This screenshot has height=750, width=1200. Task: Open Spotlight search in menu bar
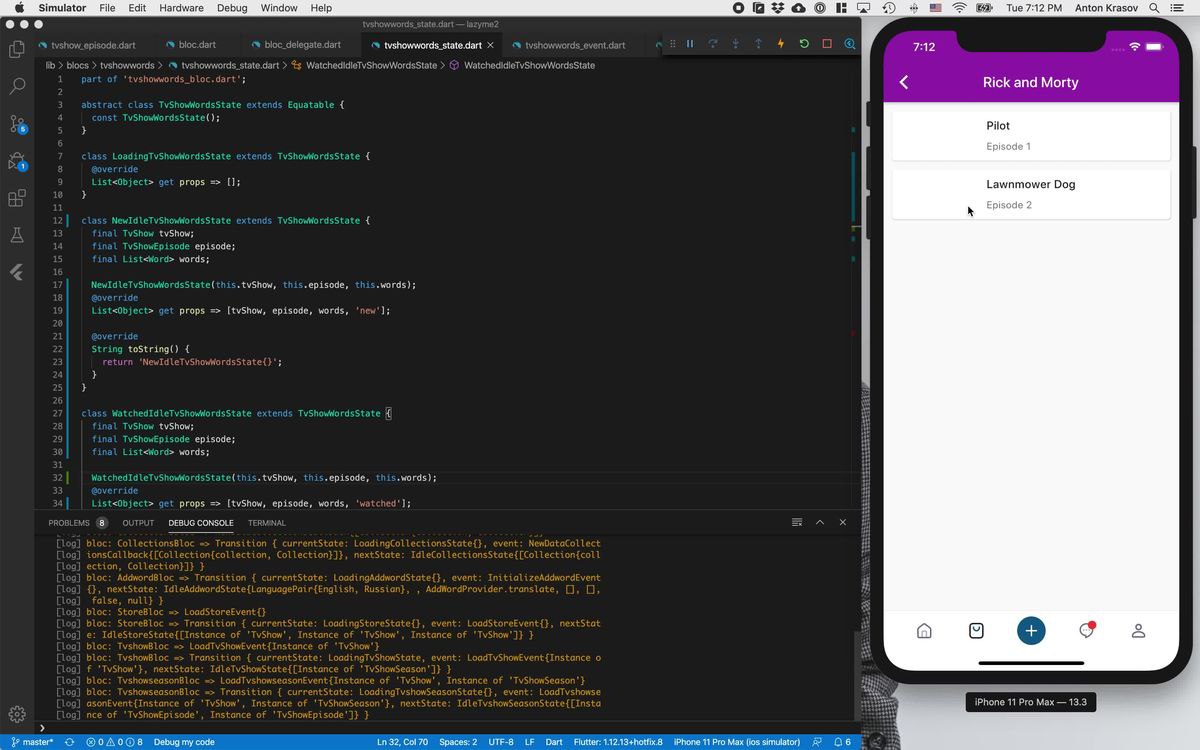1153,8
